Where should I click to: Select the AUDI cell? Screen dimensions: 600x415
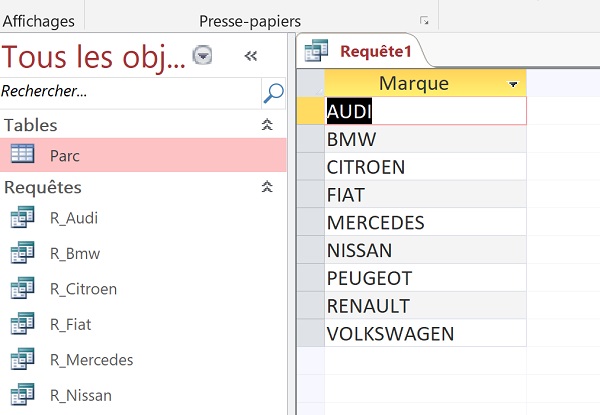tap(426, 111)
